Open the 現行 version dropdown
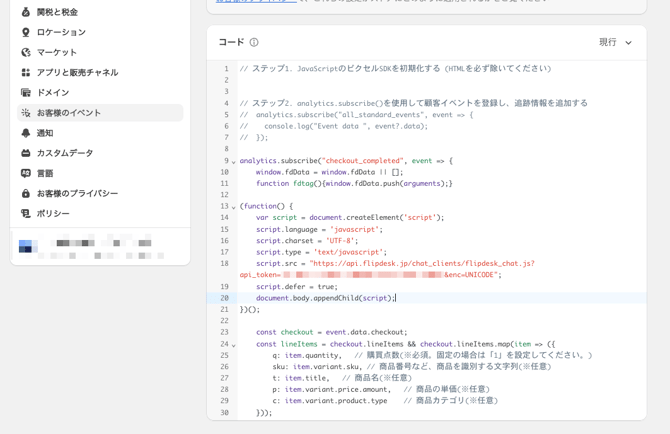The height and width of the screenshot is (434, 670). (615, 42)
